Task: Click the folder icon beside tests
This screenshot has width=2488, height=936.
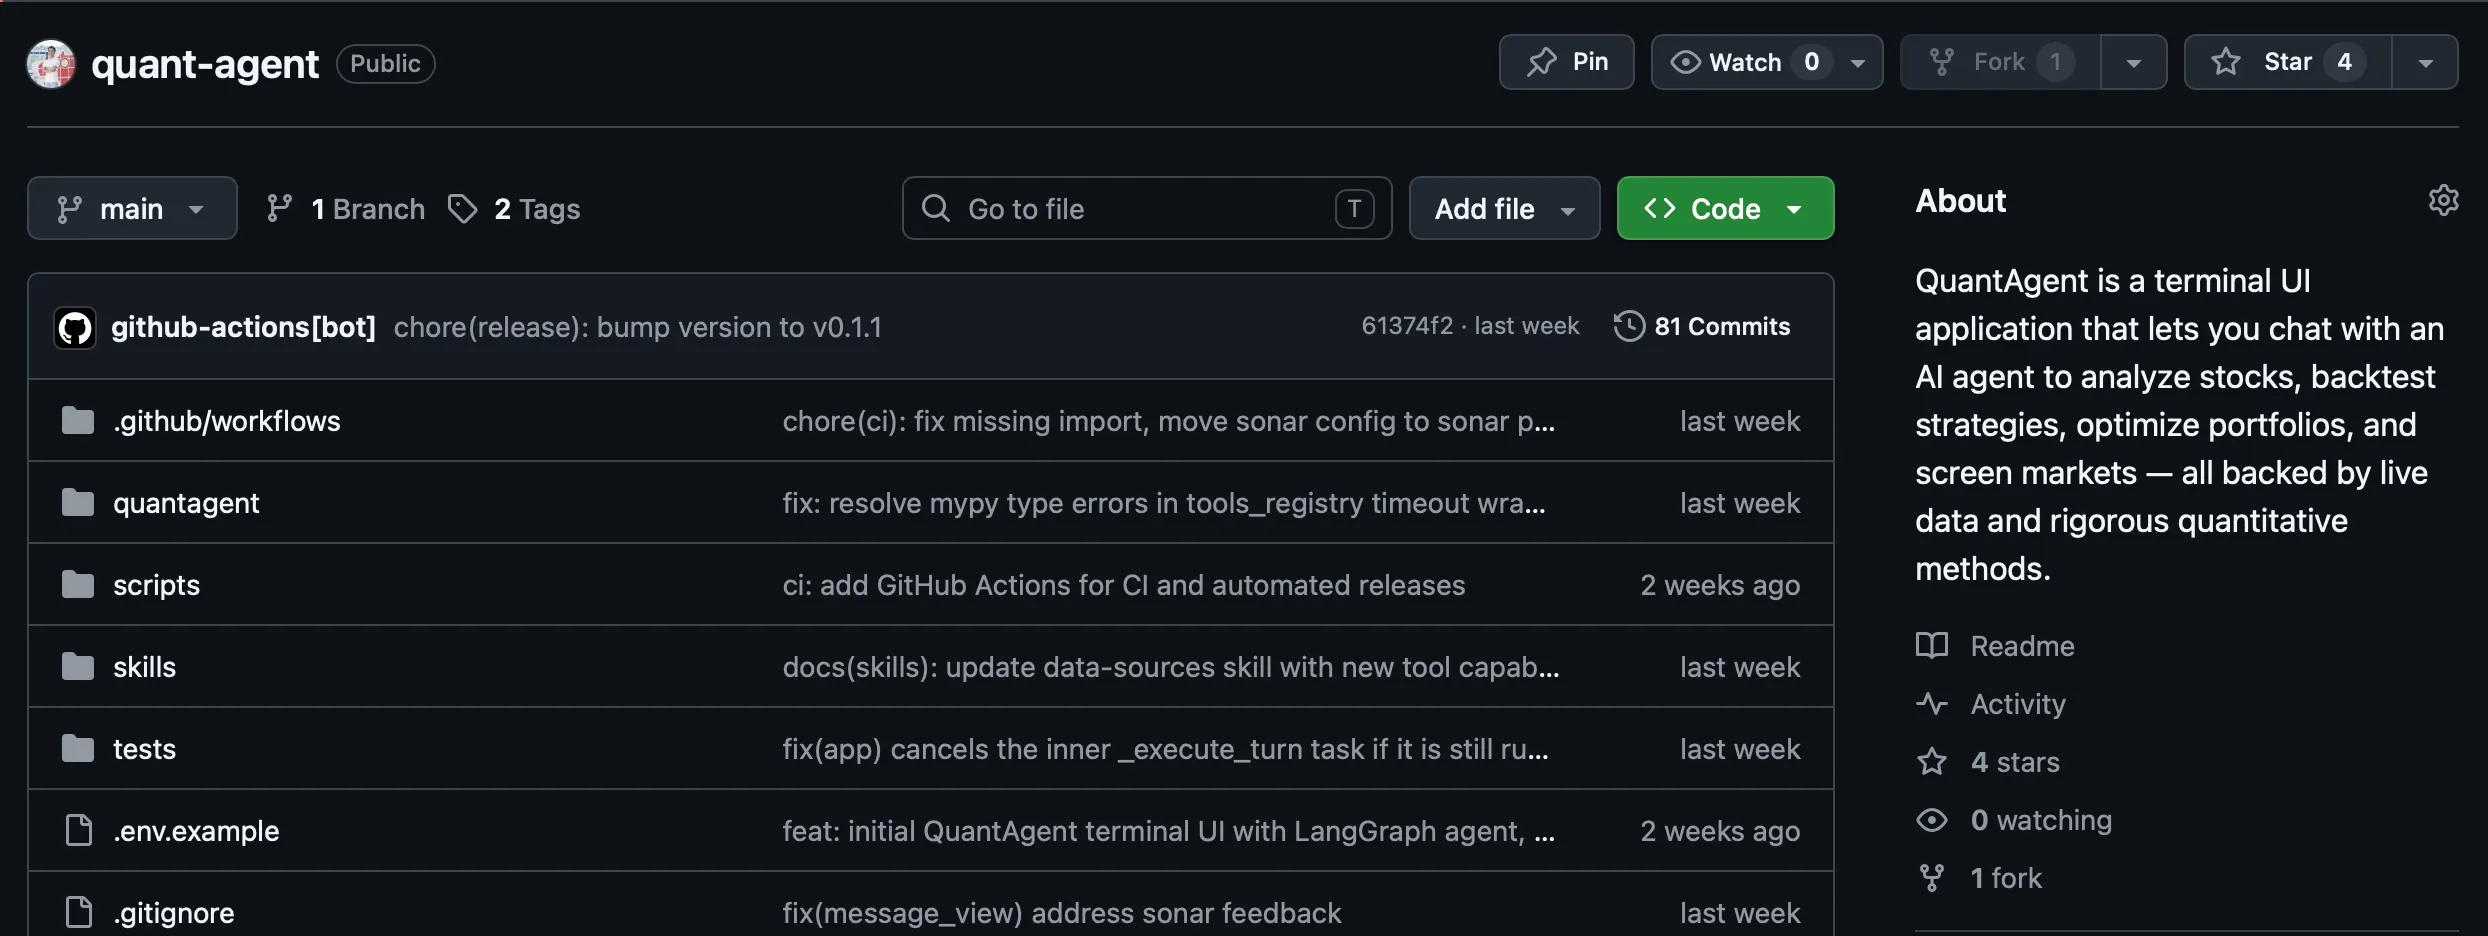Action: point(78,749)
